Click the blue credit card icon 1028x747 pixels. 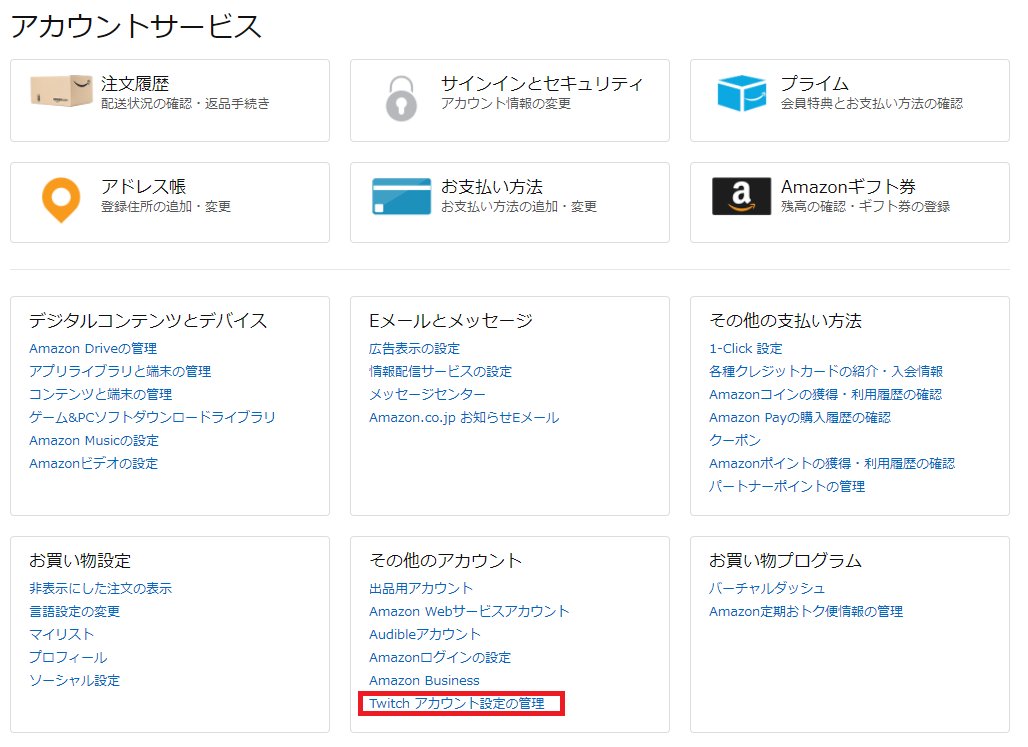[x=401, y=196]
